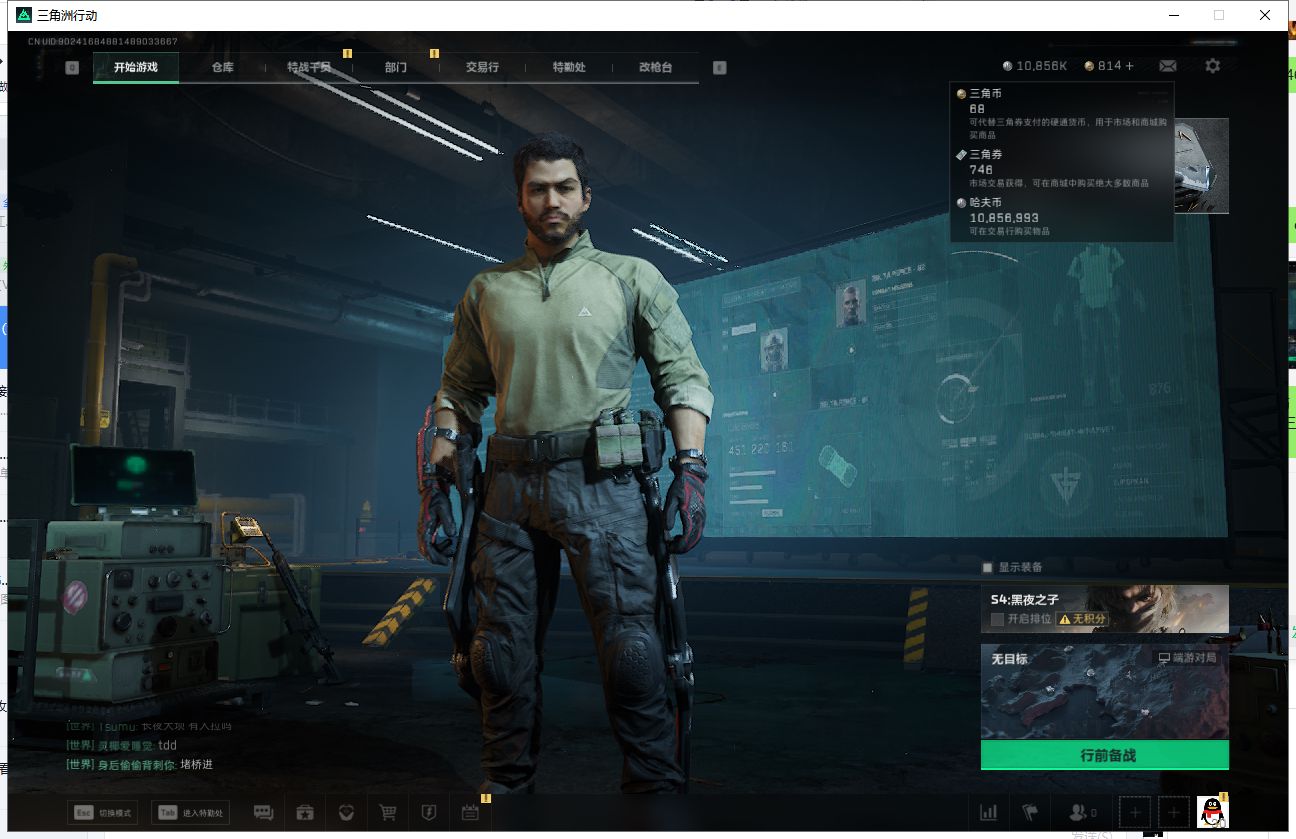The height and width of the screenshot is (839, 1296).
Task: Open the bar chart statistics icon
Action: point(989,813)
